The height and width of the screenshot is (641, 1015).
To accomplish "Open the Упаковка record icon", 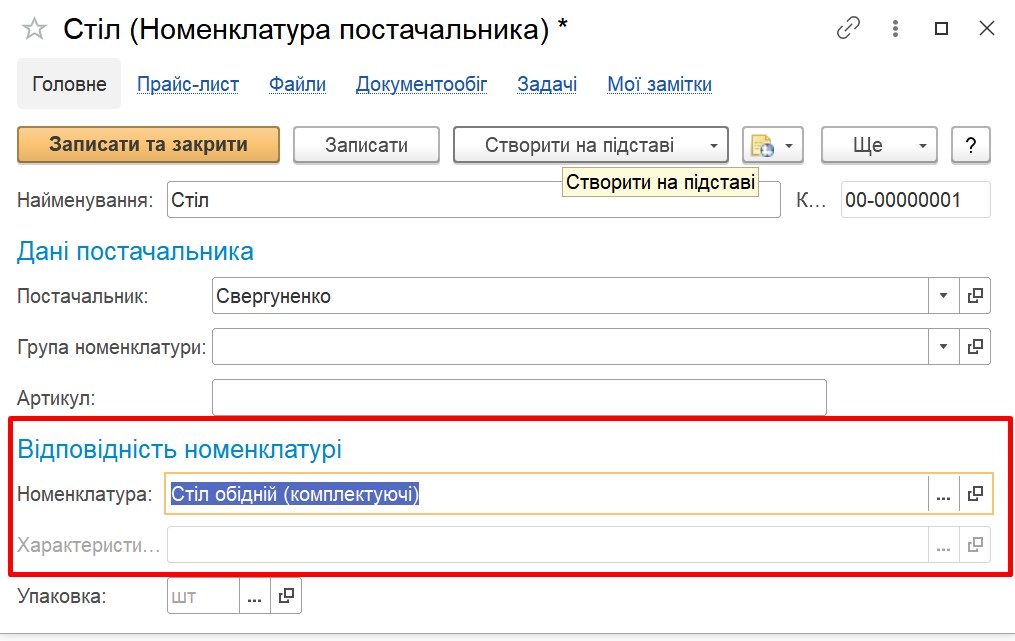I will (286, 596).
